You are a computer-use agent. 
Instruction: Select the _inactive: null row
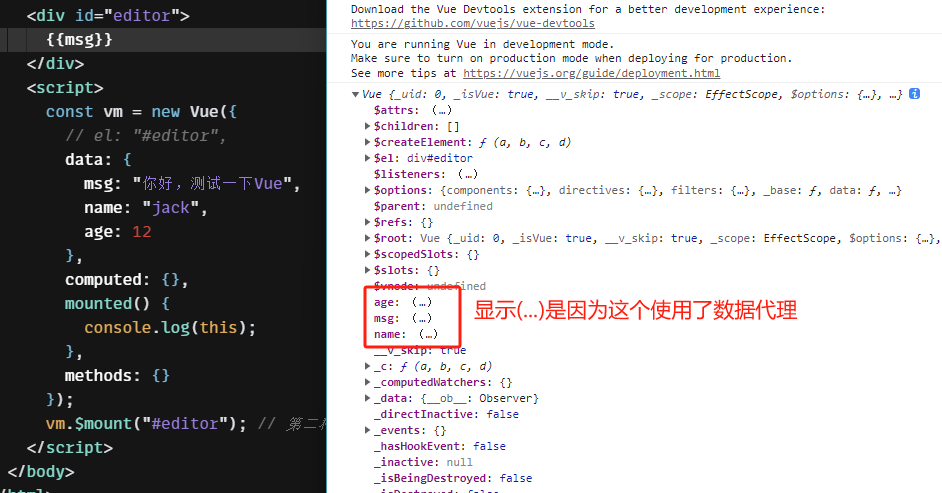coord(423,462)
